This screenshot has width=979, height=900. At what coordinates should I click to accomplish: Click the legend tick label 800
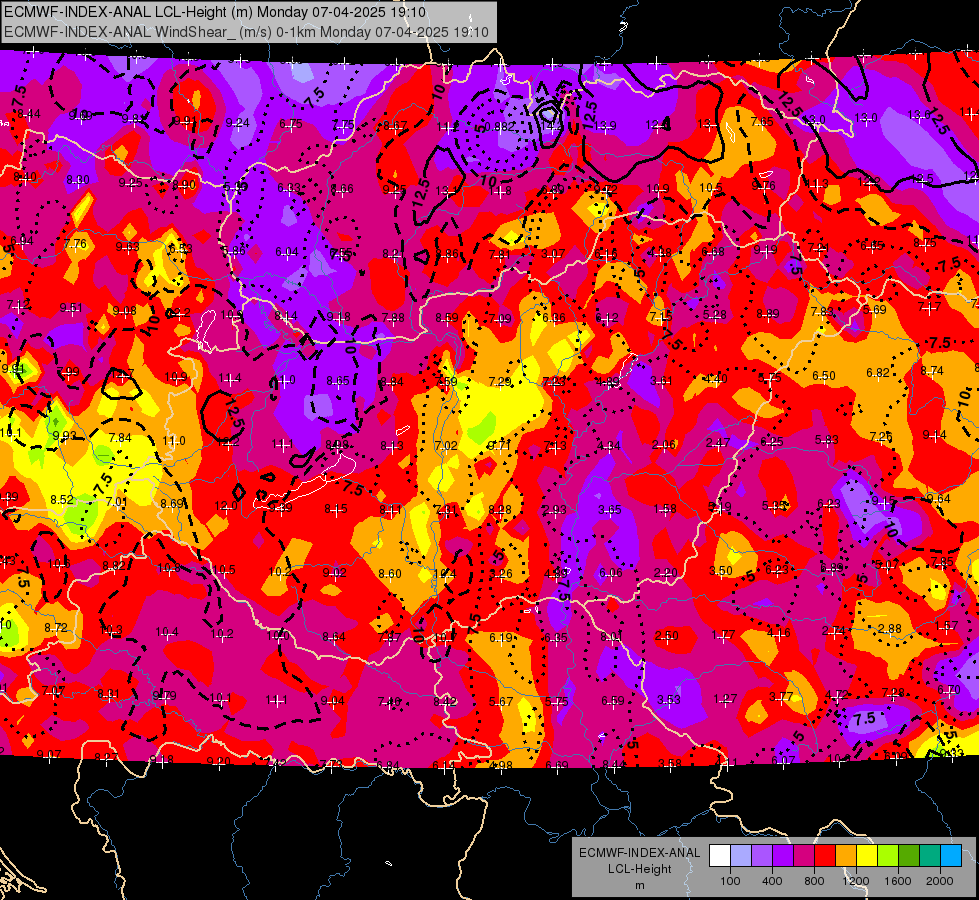[814, 881]
